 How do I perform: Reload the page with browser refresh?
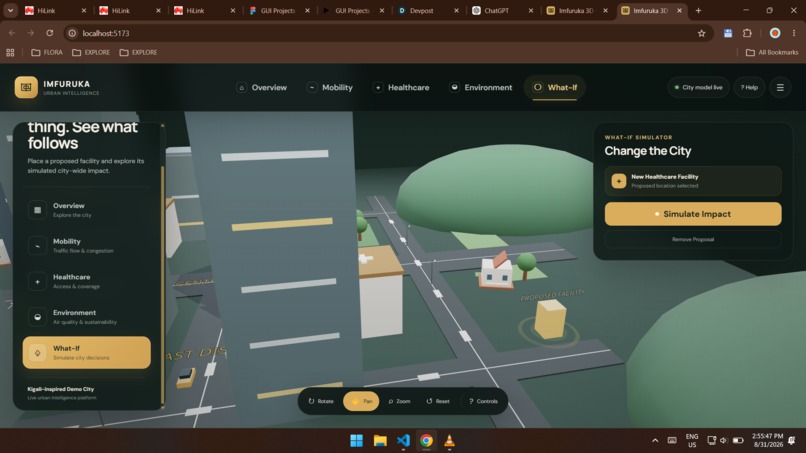49,33
